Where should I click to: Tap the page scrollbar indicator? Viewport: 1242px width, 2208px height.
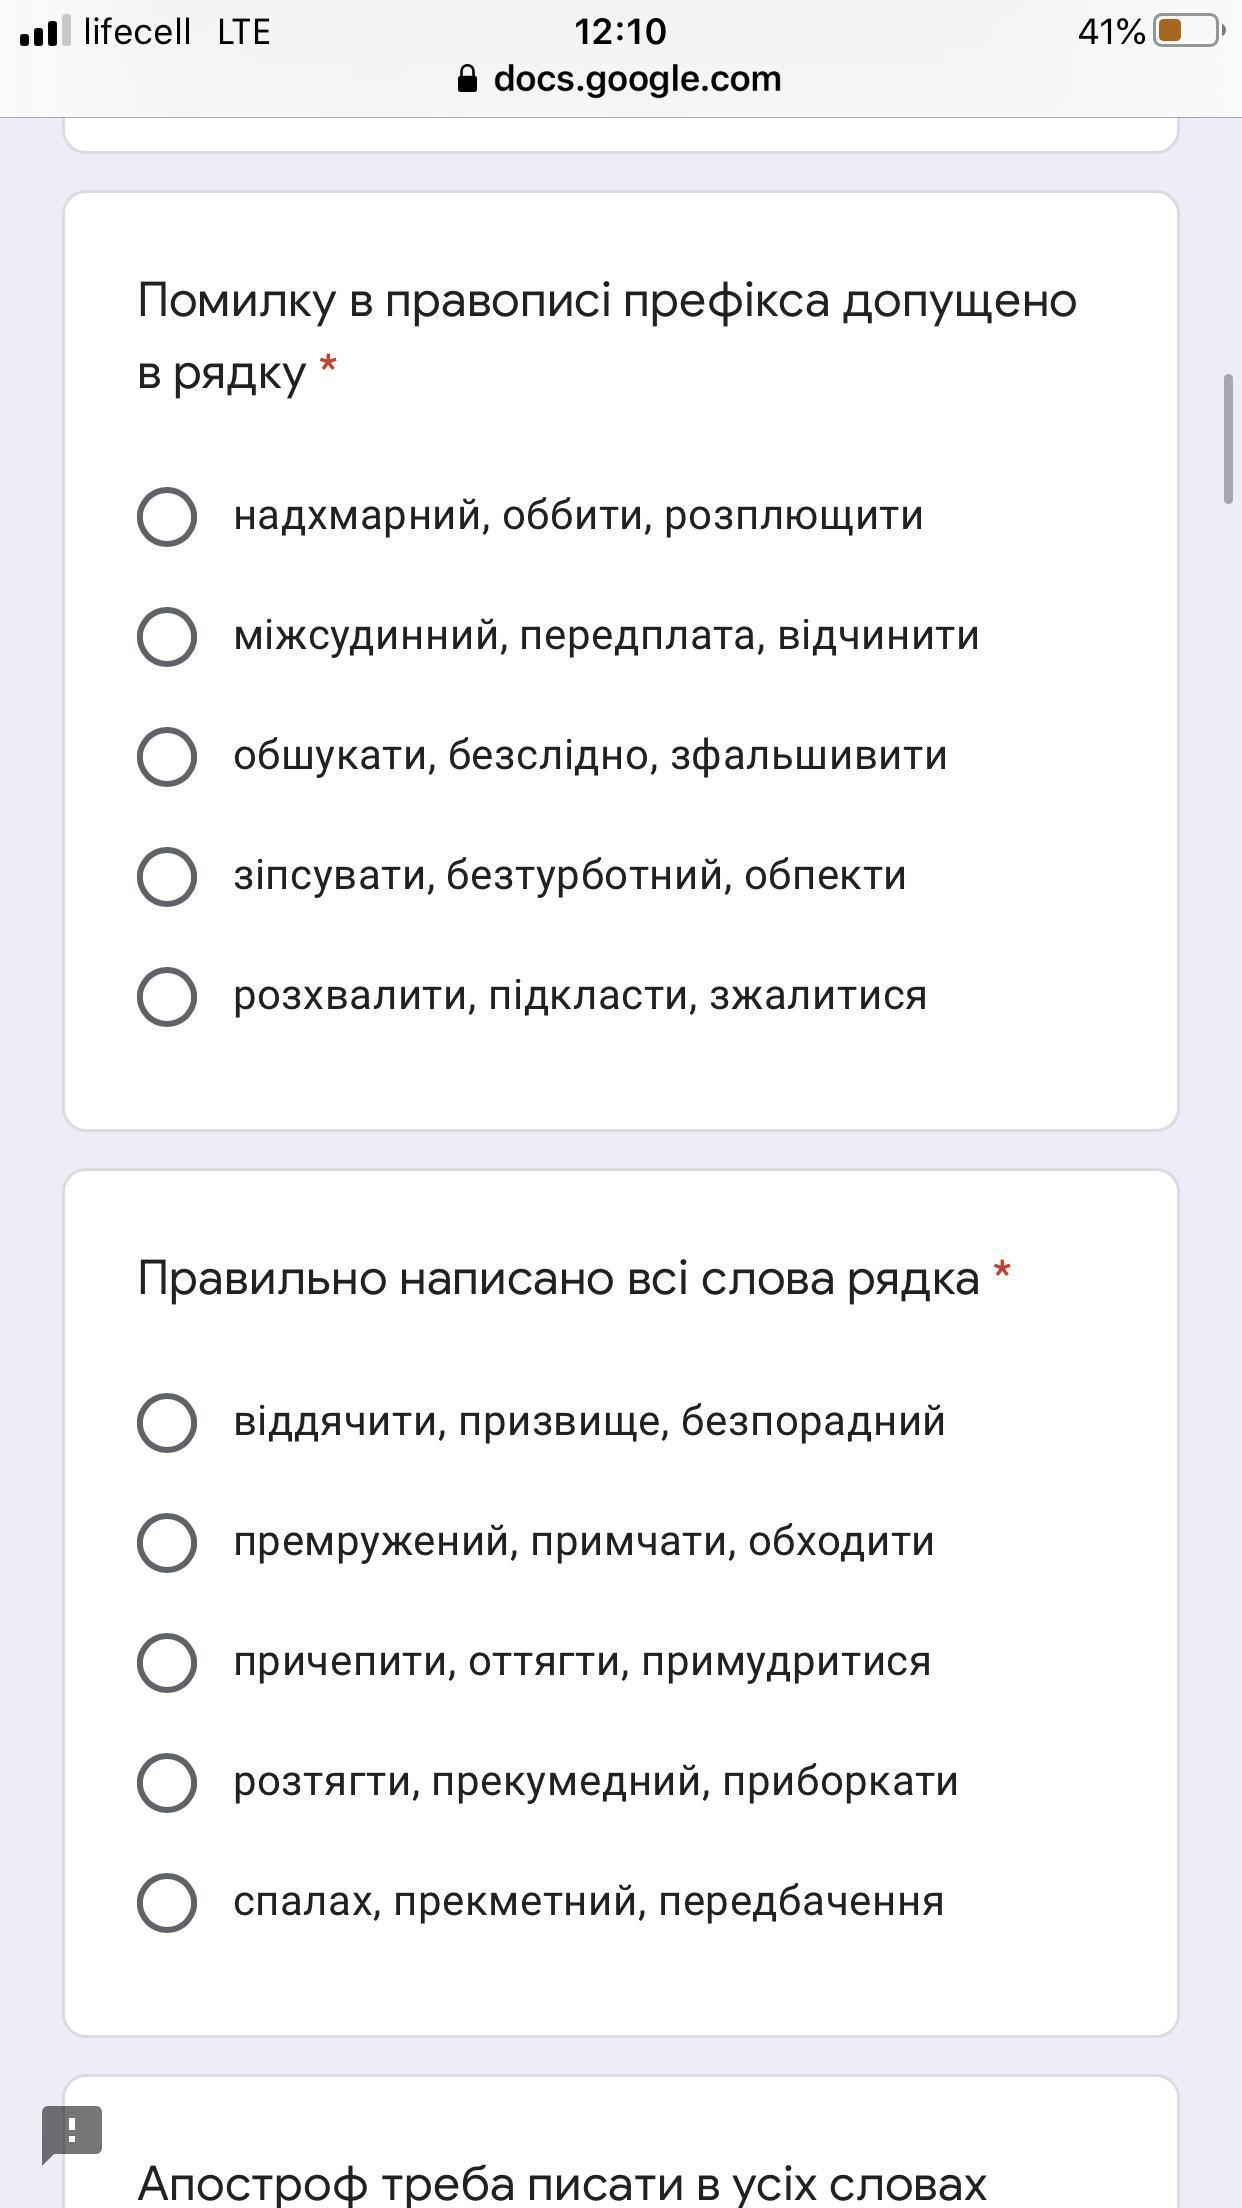tap(1229, 440)
